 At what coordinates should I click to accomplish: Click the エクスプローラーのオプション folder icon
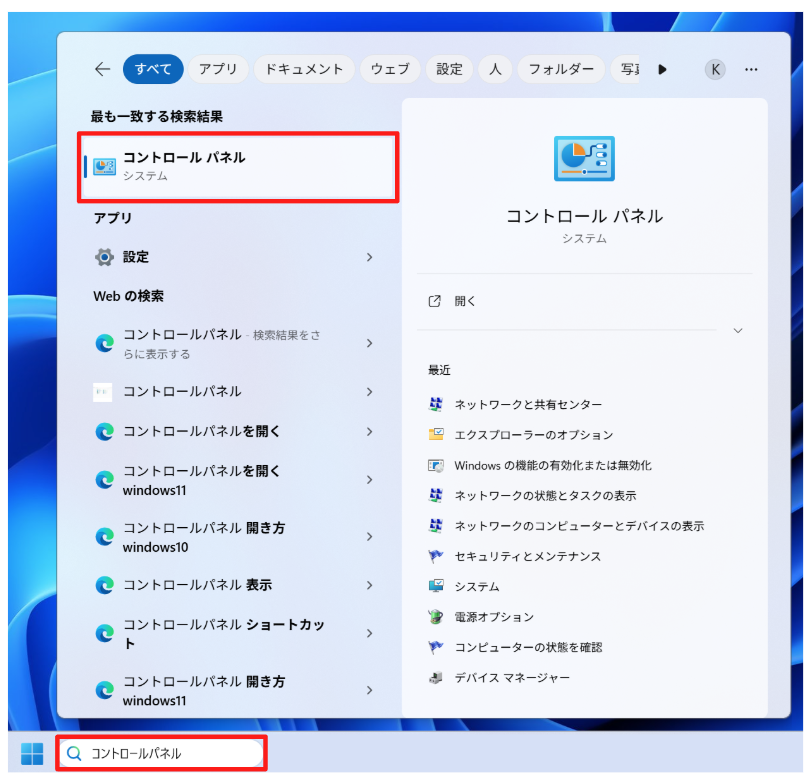coord(435,434)
